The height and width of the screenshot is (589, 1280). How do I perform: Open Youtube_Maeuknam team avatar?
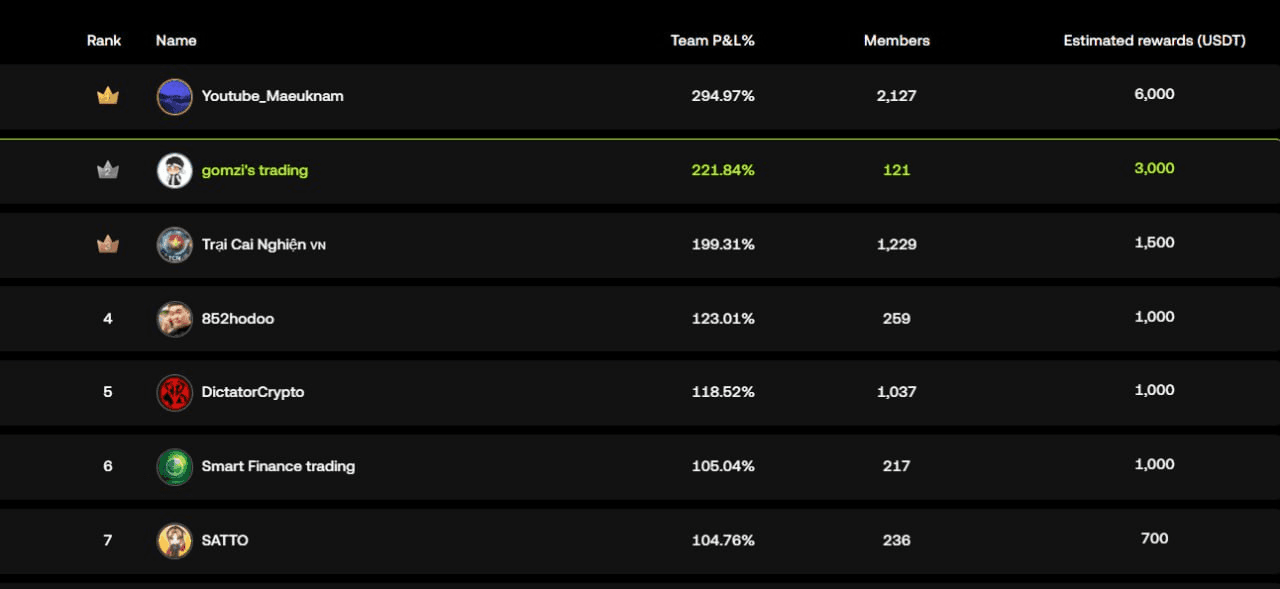point(175,97)
